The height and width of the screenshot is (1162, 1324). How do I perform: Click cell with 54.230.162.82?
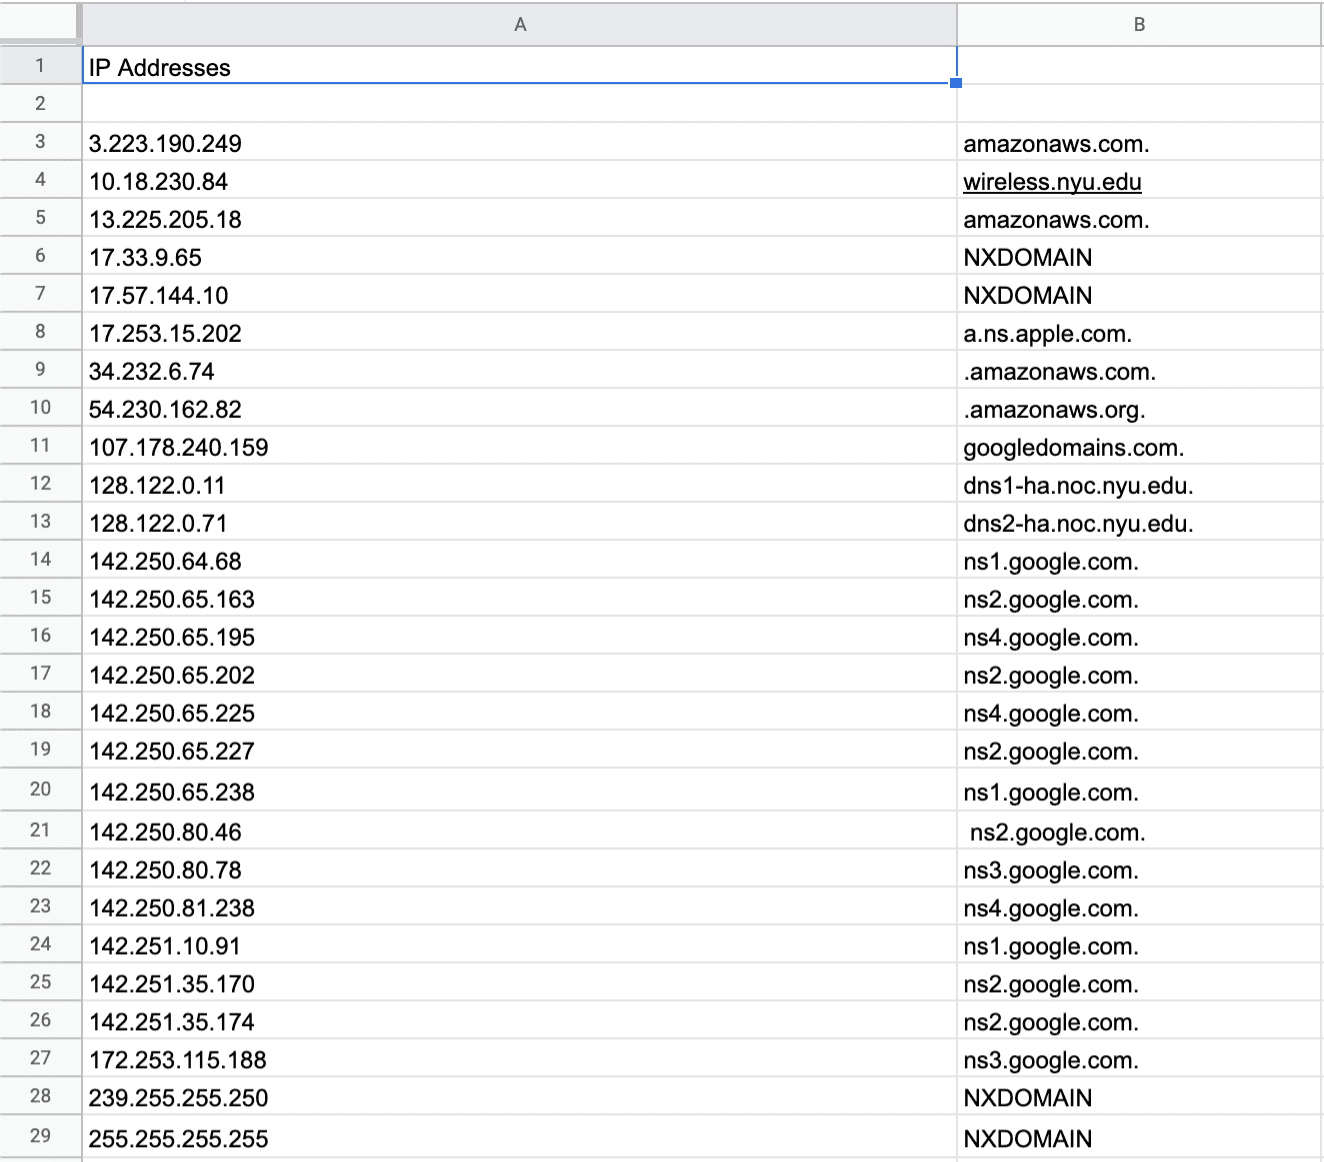(519, 409)
